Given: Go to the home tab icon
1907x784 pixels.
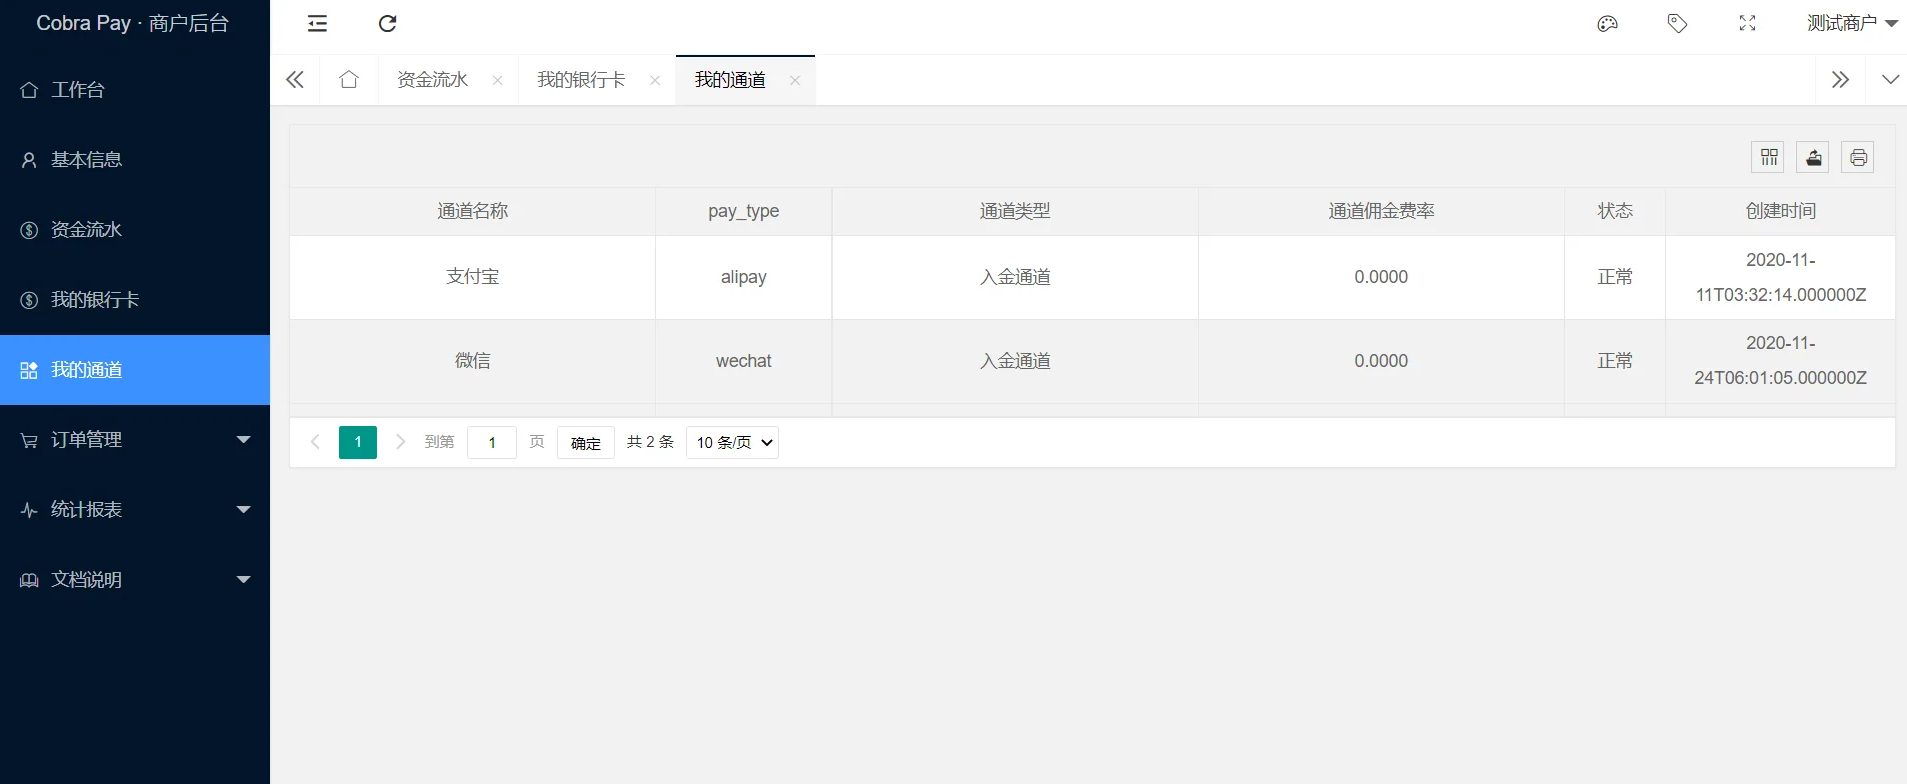Looking at the screenshot, I should pyautogui.click(x=349, y=80).
